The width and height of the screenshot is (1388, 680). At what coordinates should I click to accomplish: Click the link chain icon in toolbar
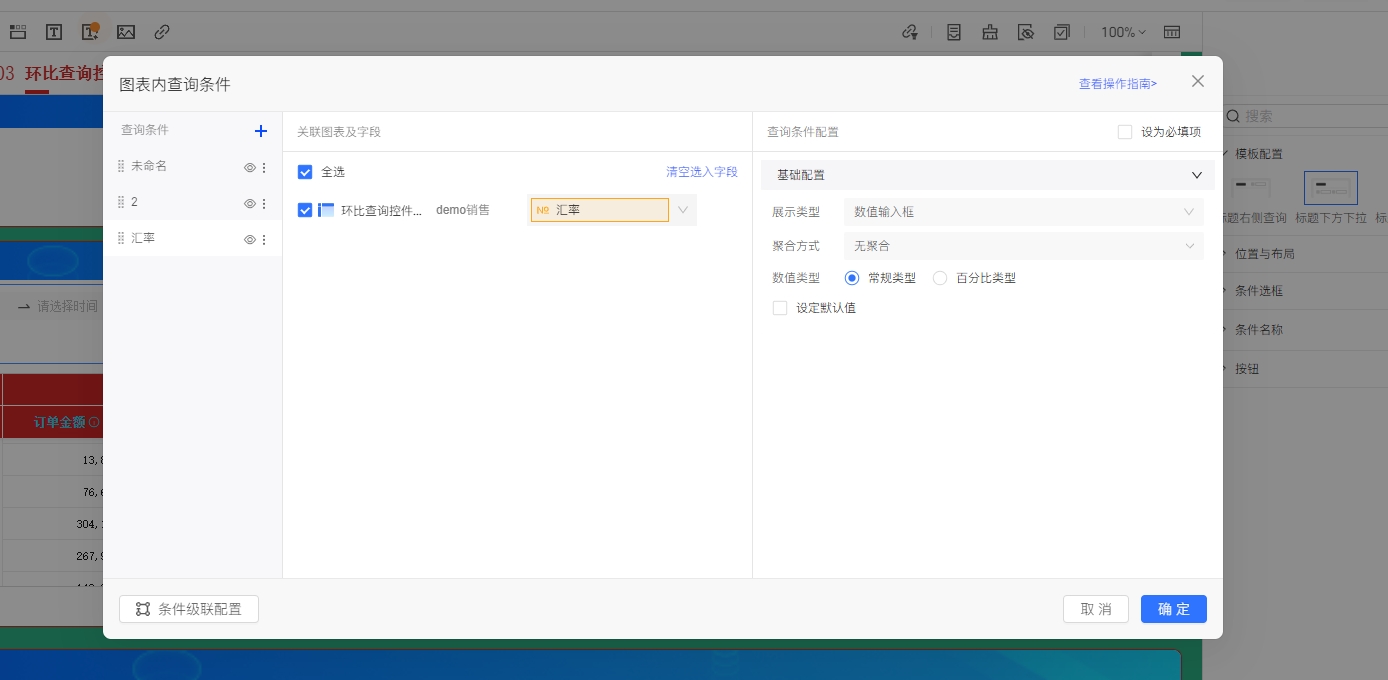pos(162,32)
